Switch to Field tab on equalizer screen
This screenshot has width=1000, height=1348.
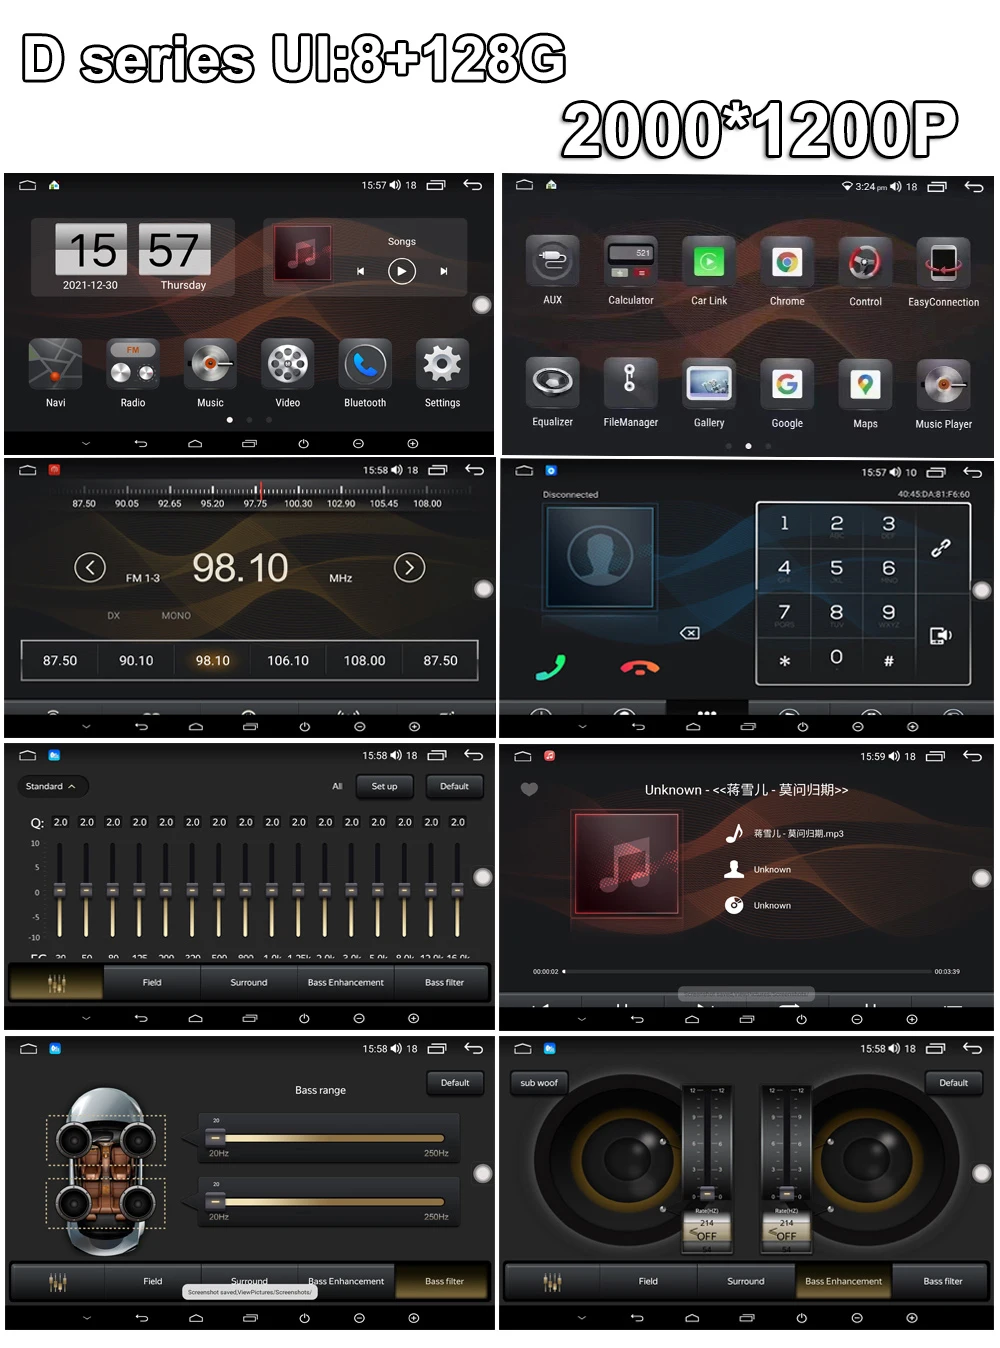[x=152, y=982]
